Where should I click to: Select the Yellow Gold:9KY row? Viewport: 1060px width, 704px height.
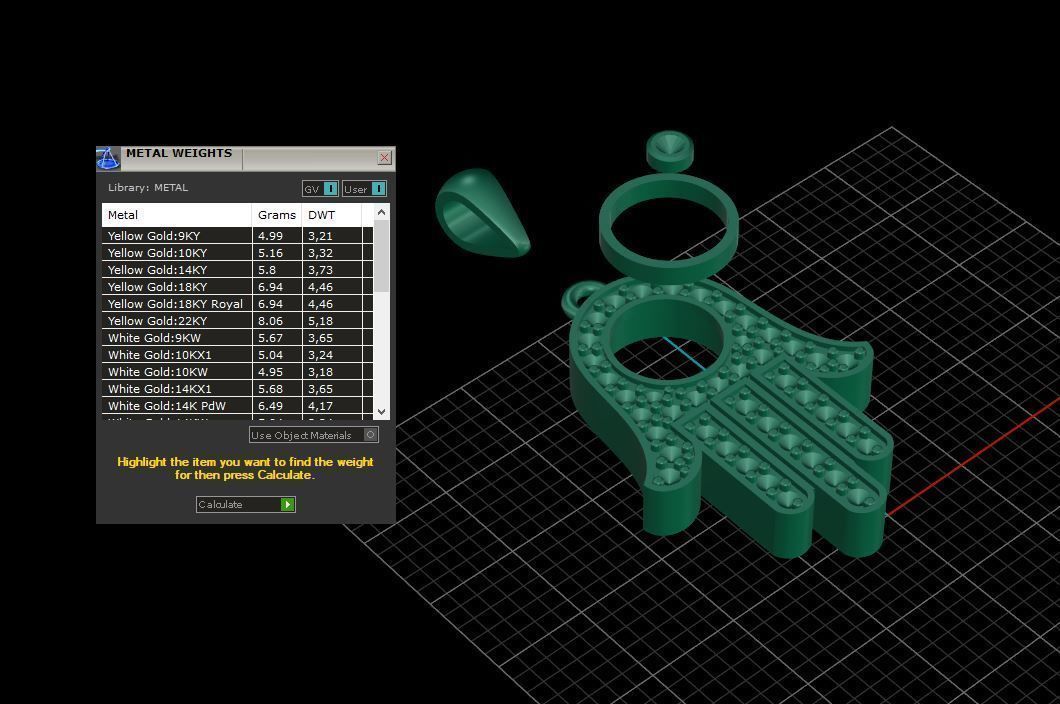pyautogui.click(x=237, y=236)
